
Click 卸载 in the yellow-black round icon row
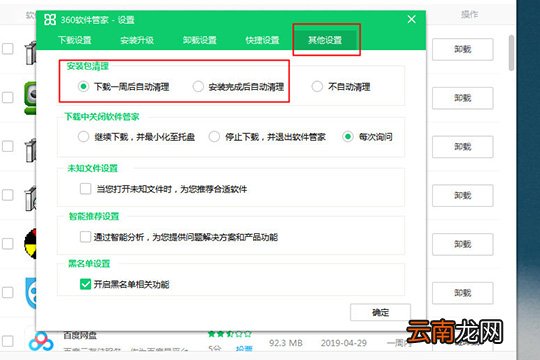[x=463, y=244]
